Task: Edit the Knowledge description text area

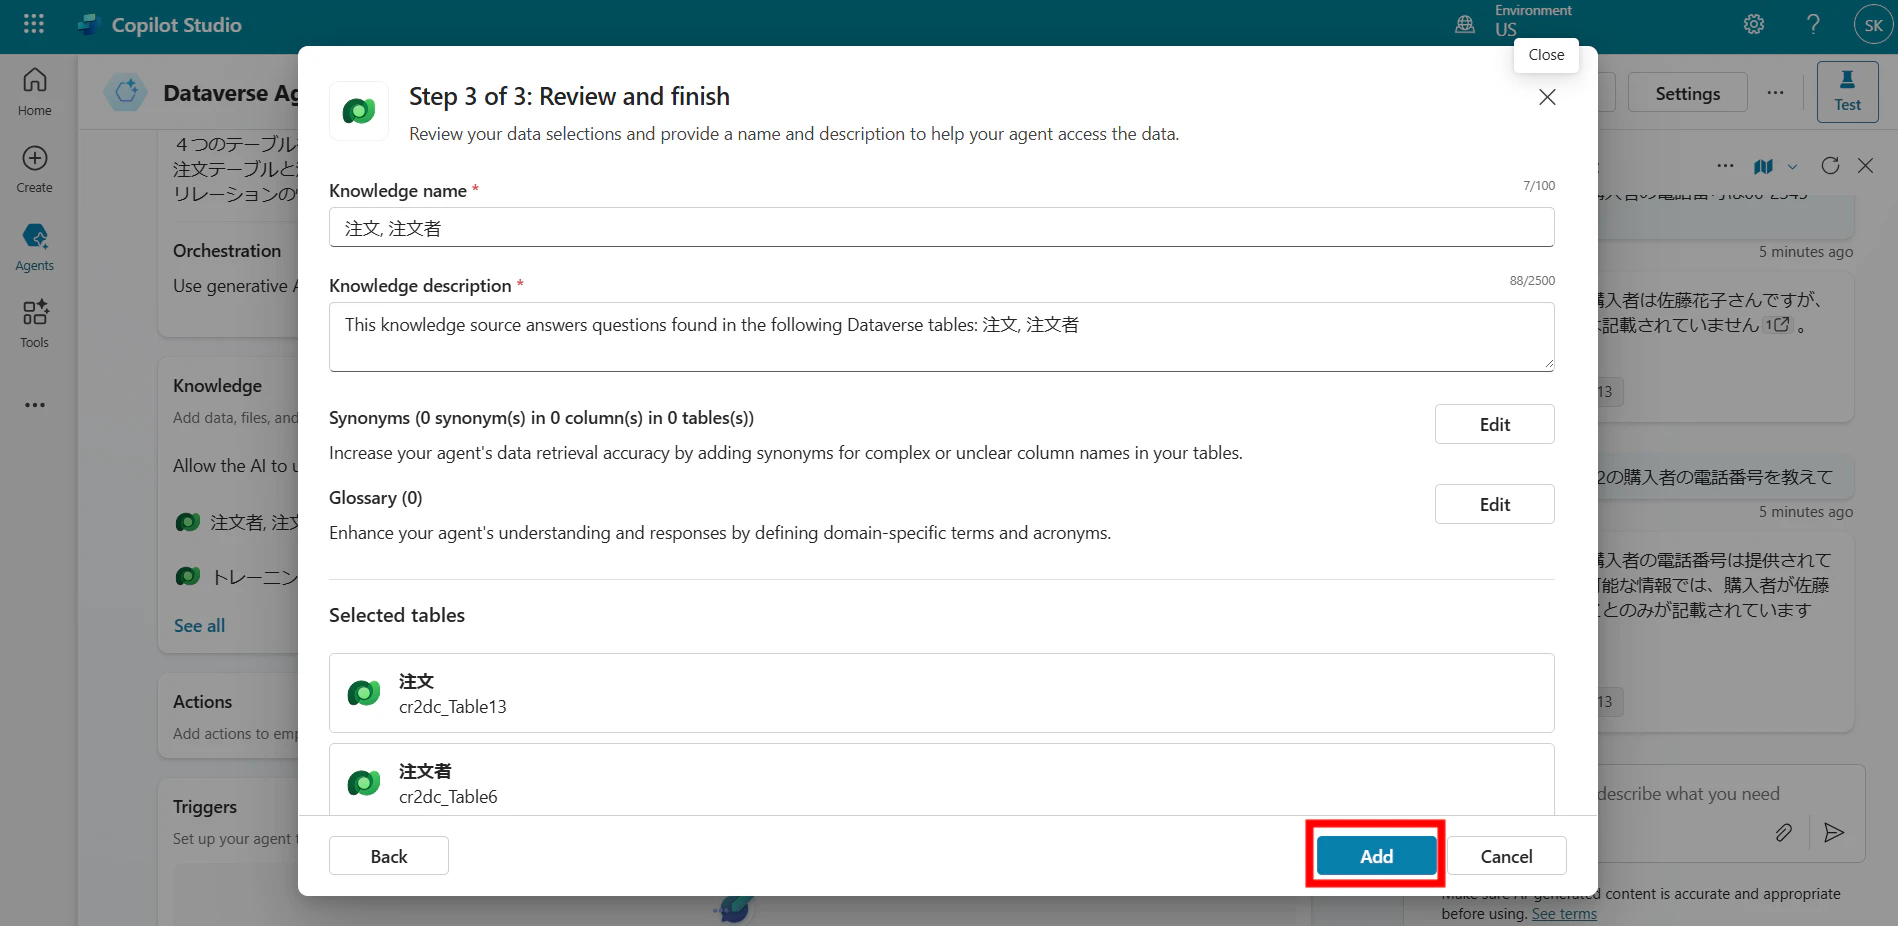Action: 941,337
